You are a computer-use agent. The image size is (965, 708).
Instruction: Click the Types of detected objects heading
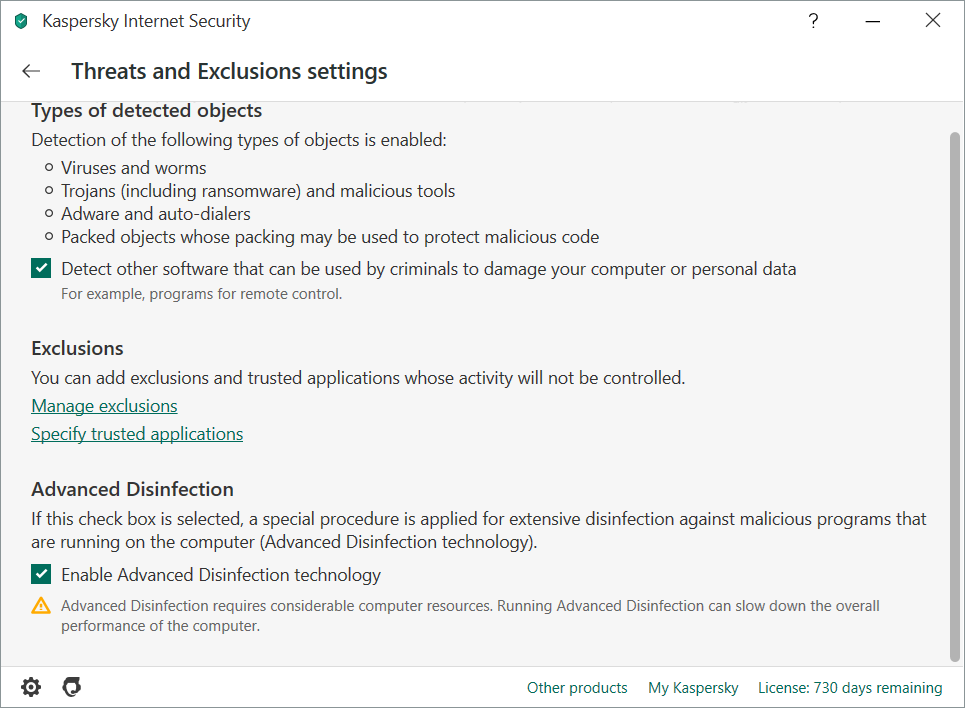click(146, 110)
